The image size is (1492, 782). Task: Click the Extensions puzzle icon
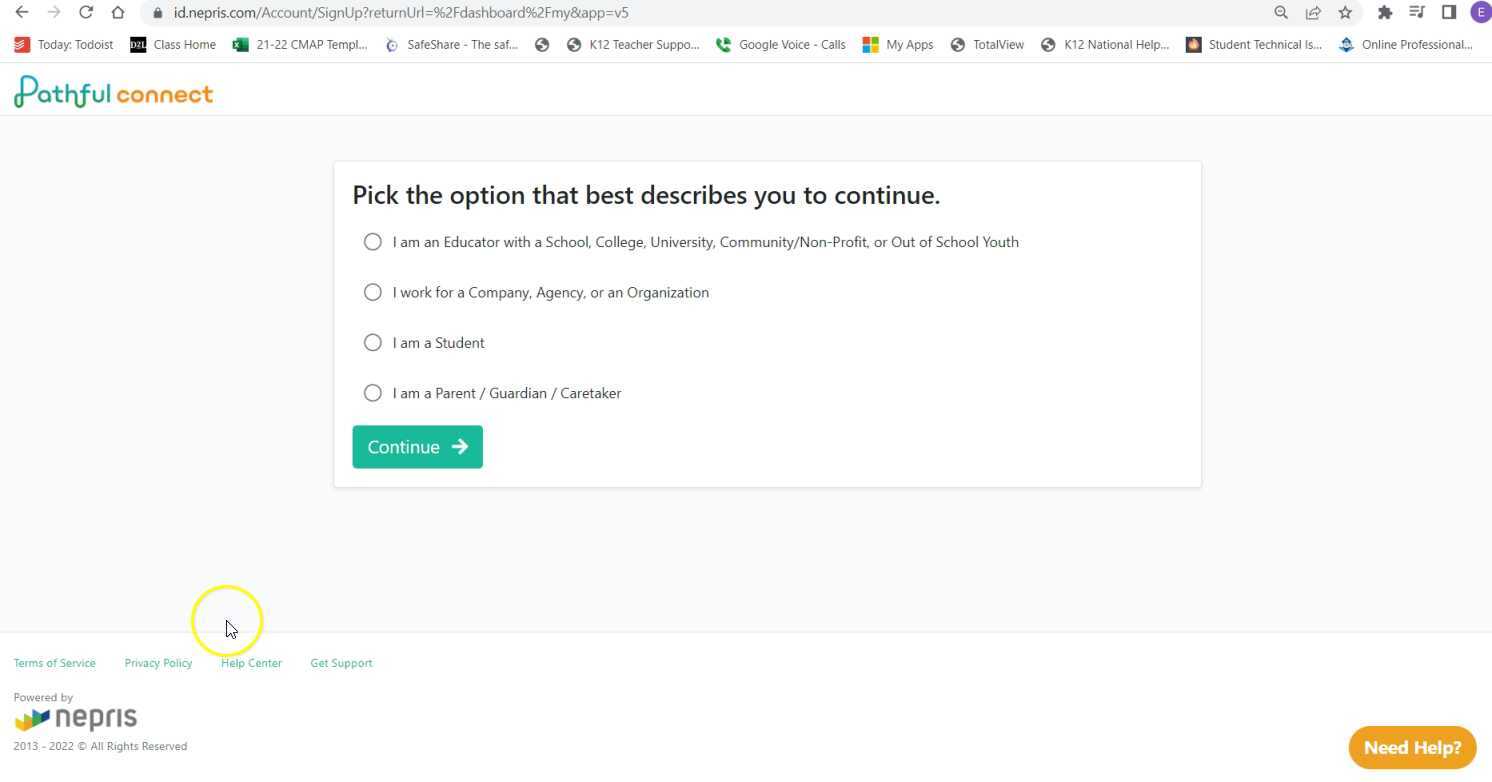coord(1385,13)
